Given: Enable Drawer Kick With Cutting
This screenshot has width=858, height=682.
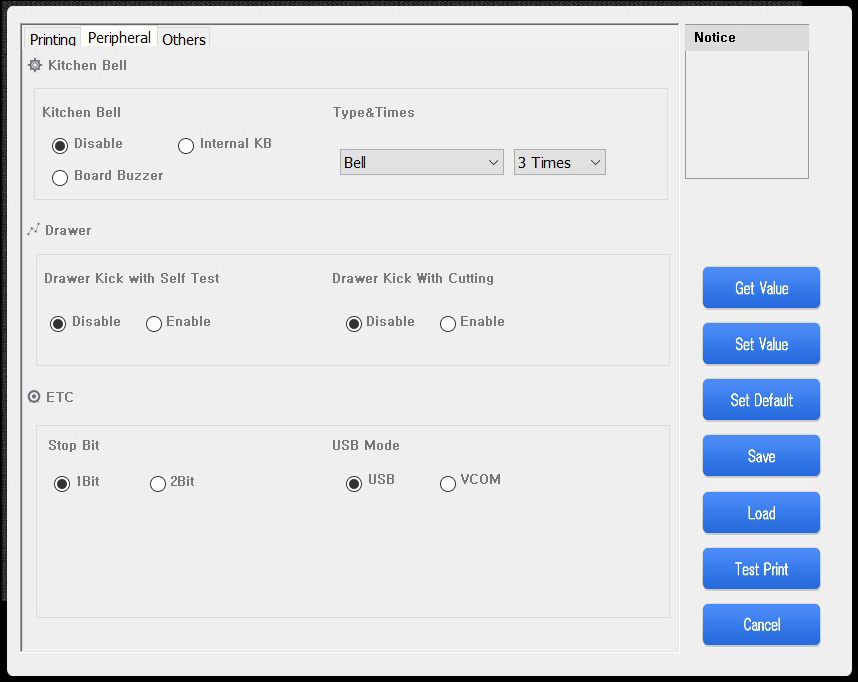Looking at the screenshot, I should pyautogui.click(x=448, y=324).
